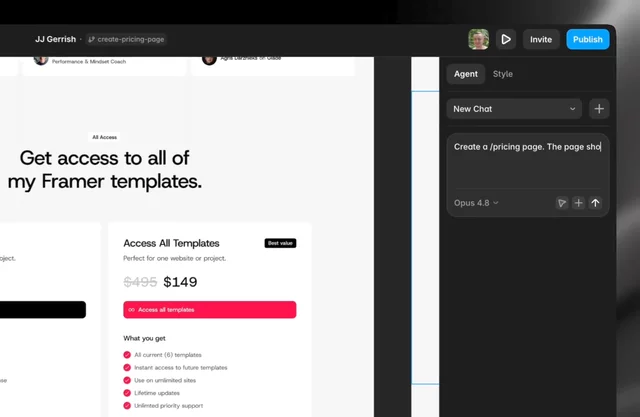This screenshot has height=417, width=640.
Task: Click the Performance & Mindset Coach testimonial text
Action: click(x=89, y=62)
